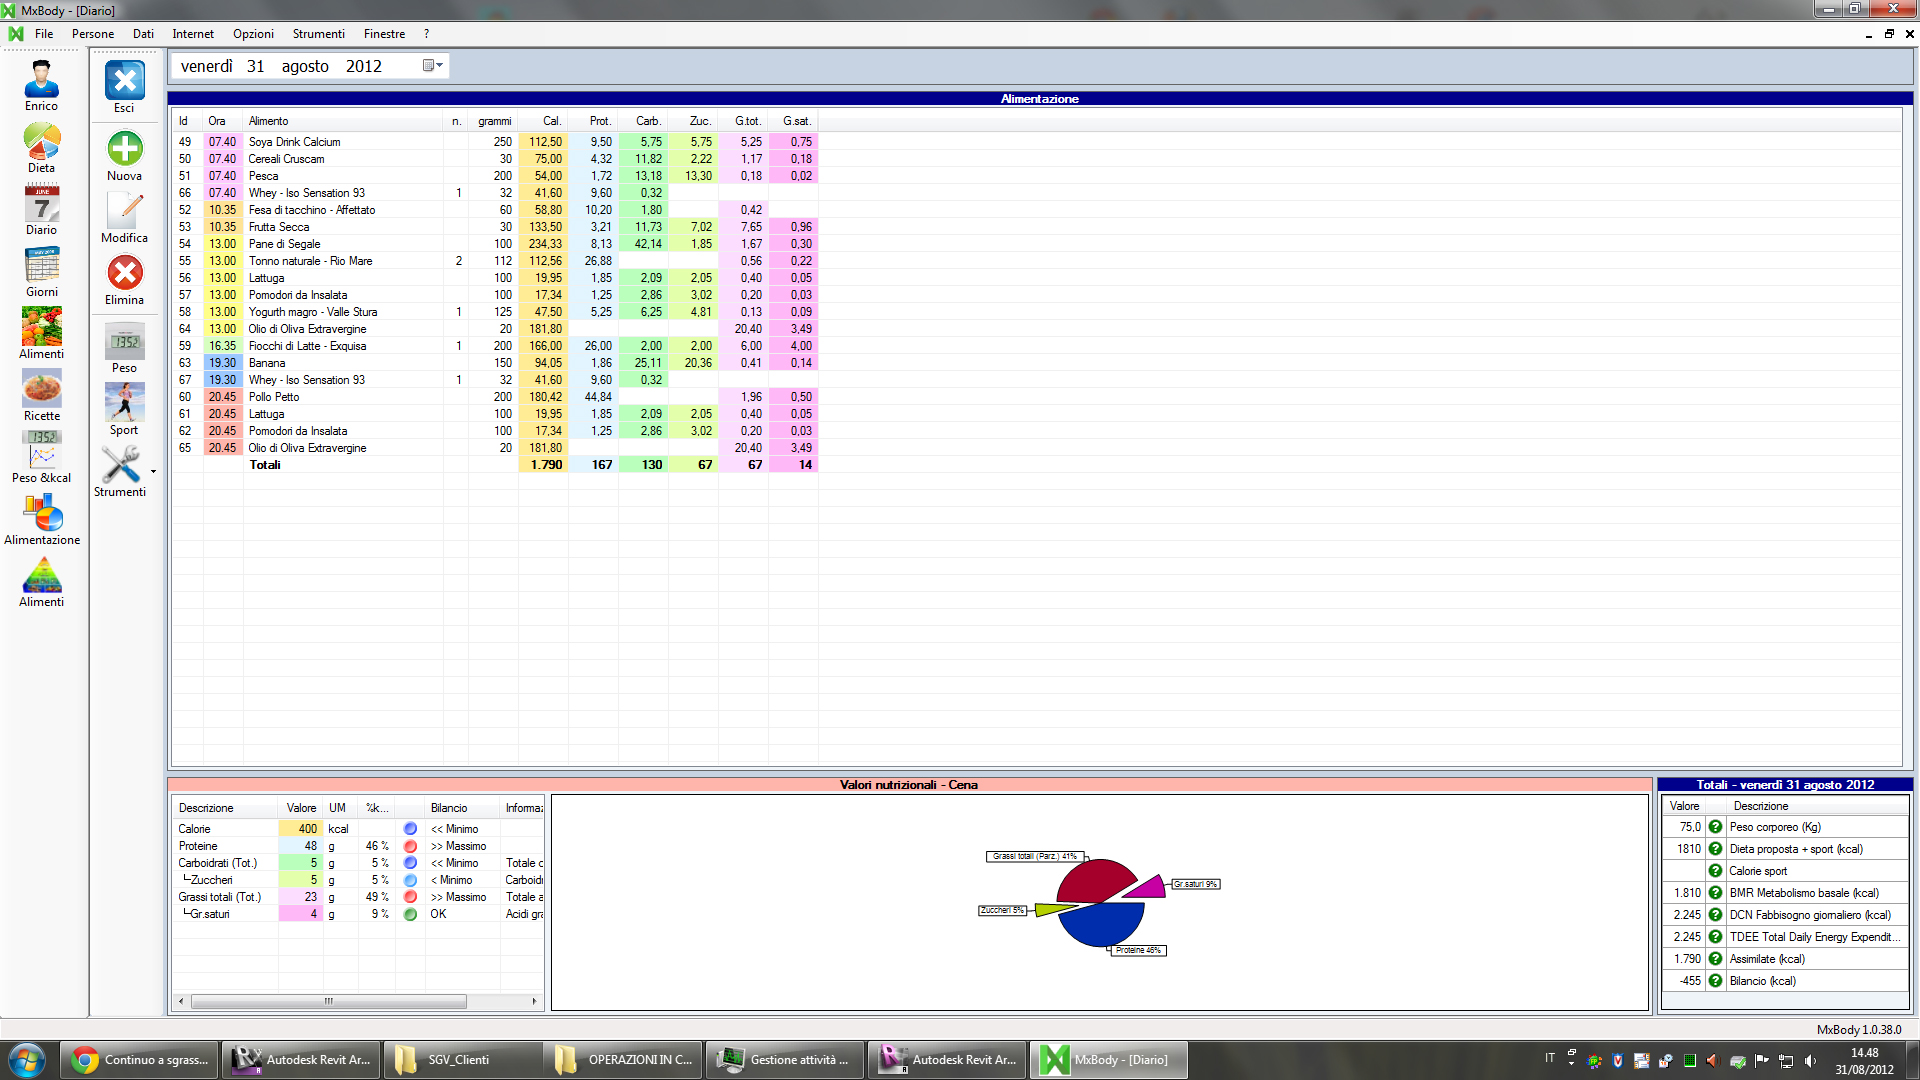Sort table by grammi column header
This screenshot has width=1920, height=1080.
[493, 121]
